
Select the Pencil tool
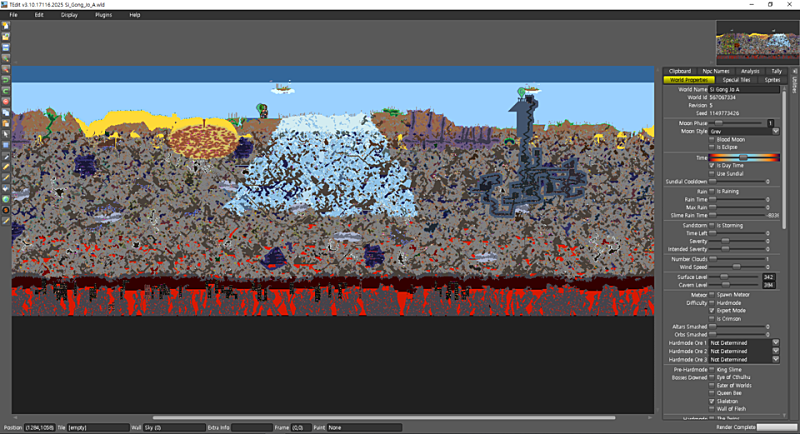(x=6, y=167)
